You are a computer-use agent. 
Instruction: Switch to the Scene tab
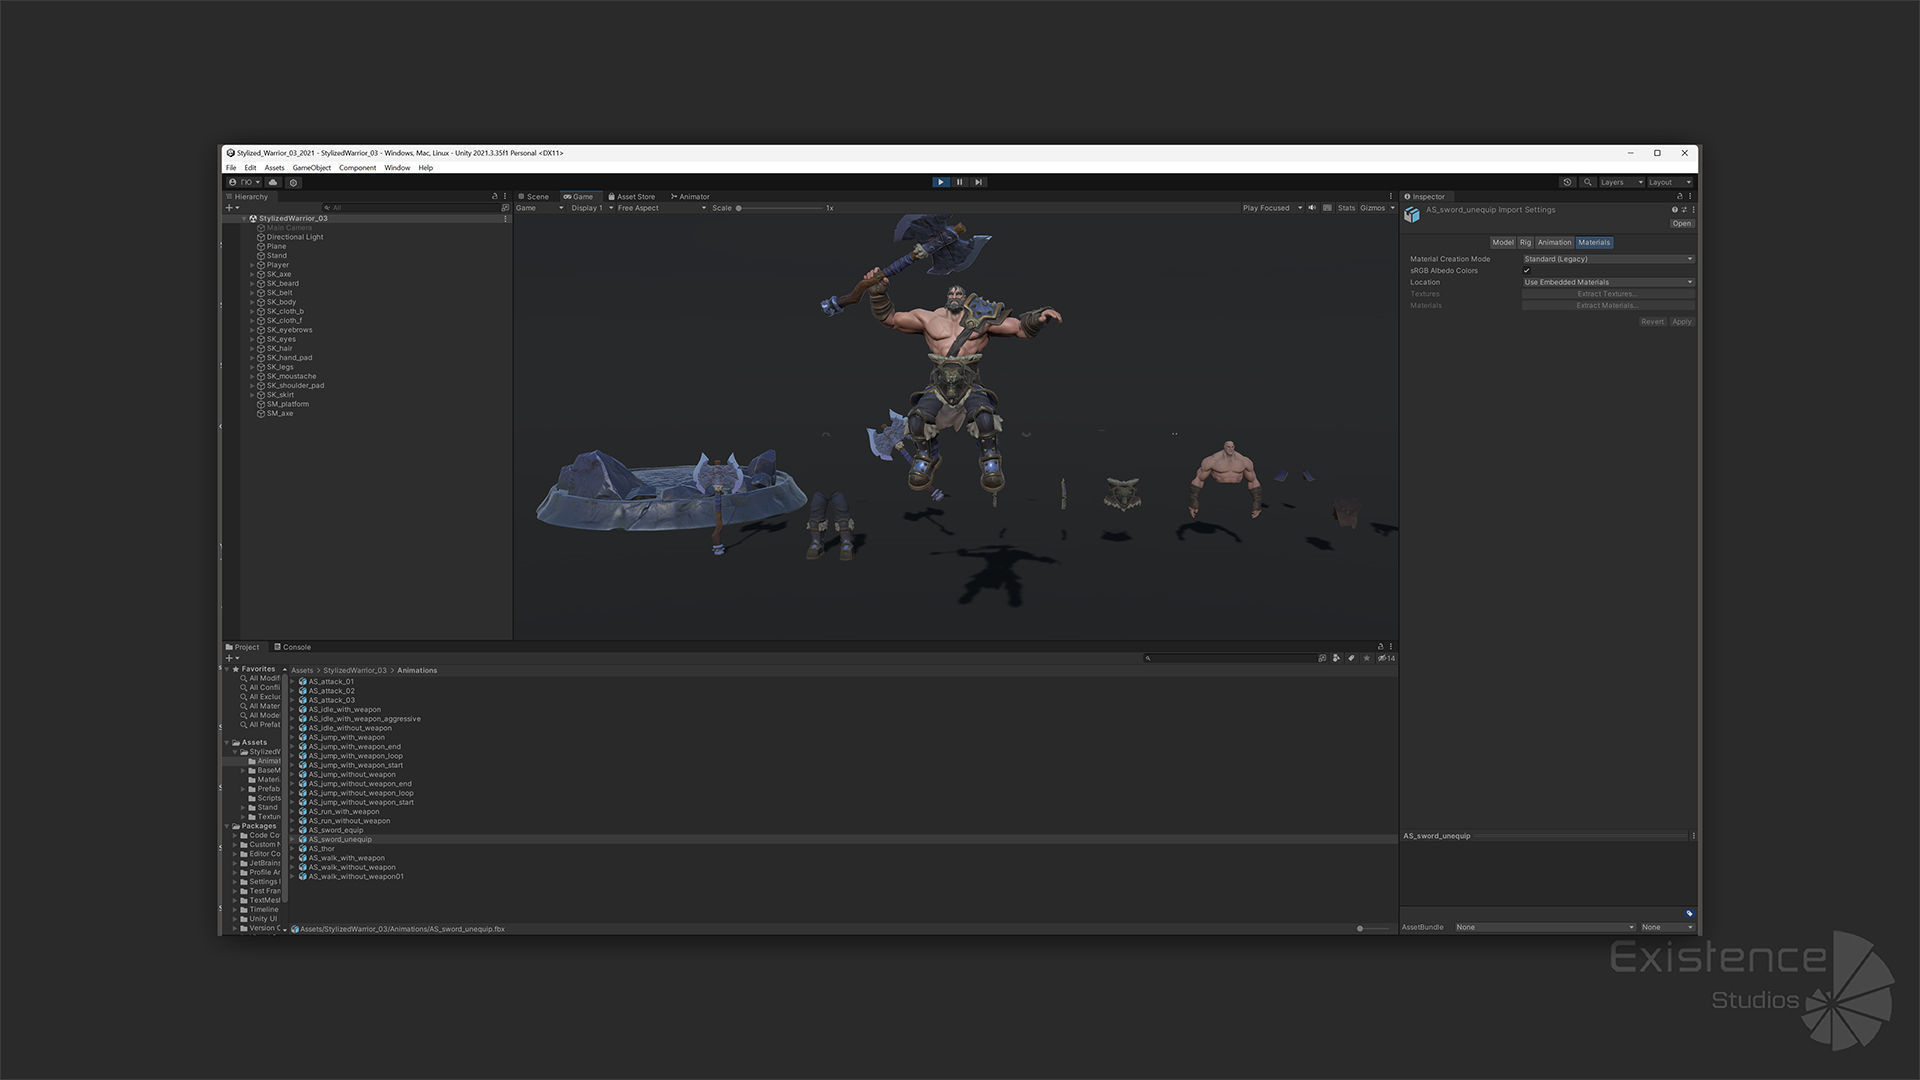pyautogui.click(x=534, y=197)
